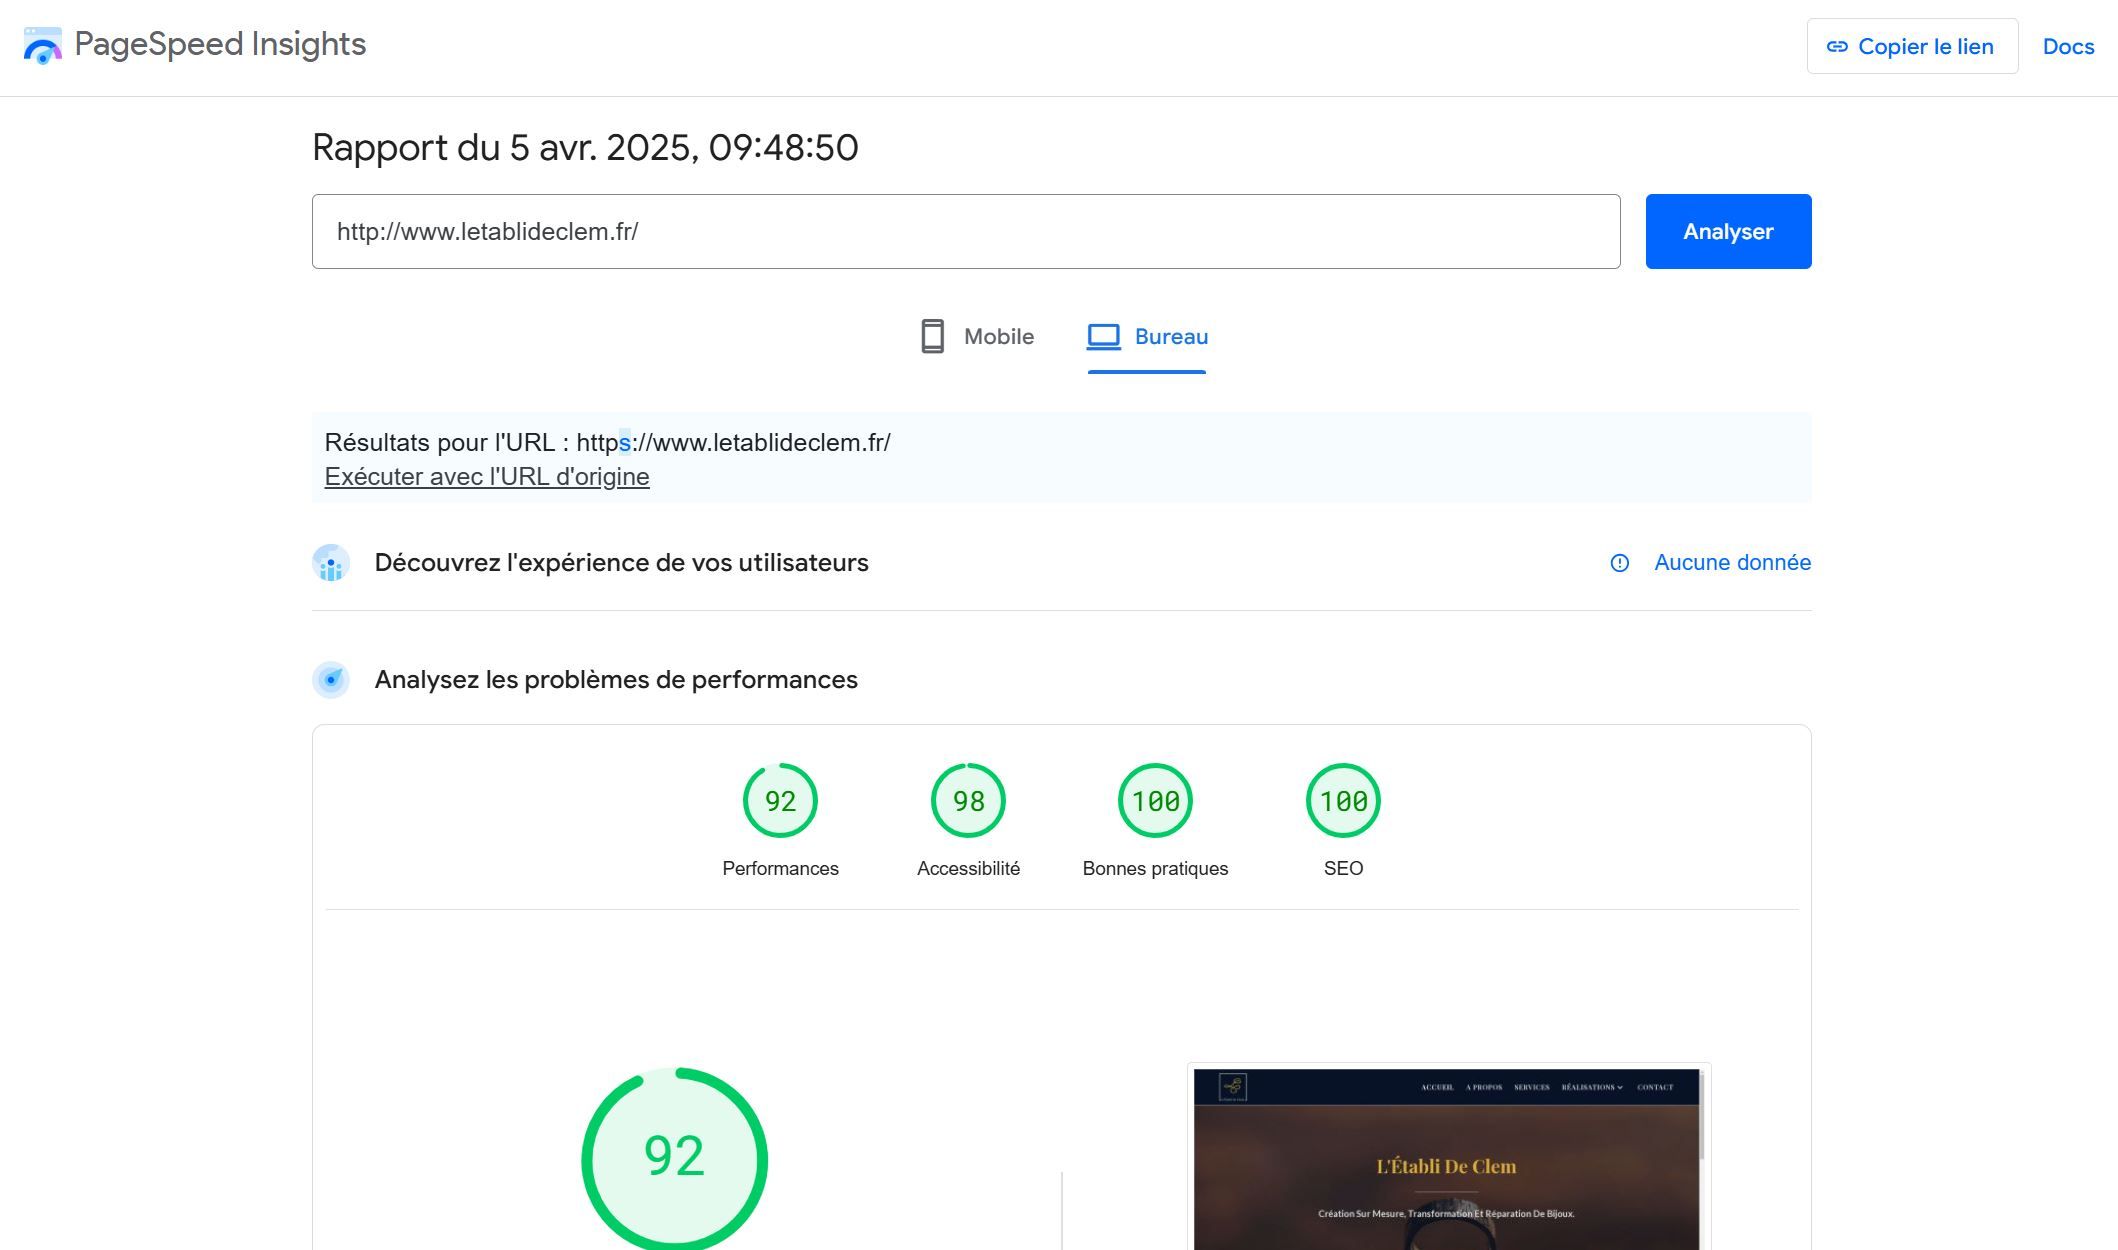Click the Résultats pour l'URL text
The height and width of the screenshot is (1250, 2118).
(607, 442)
